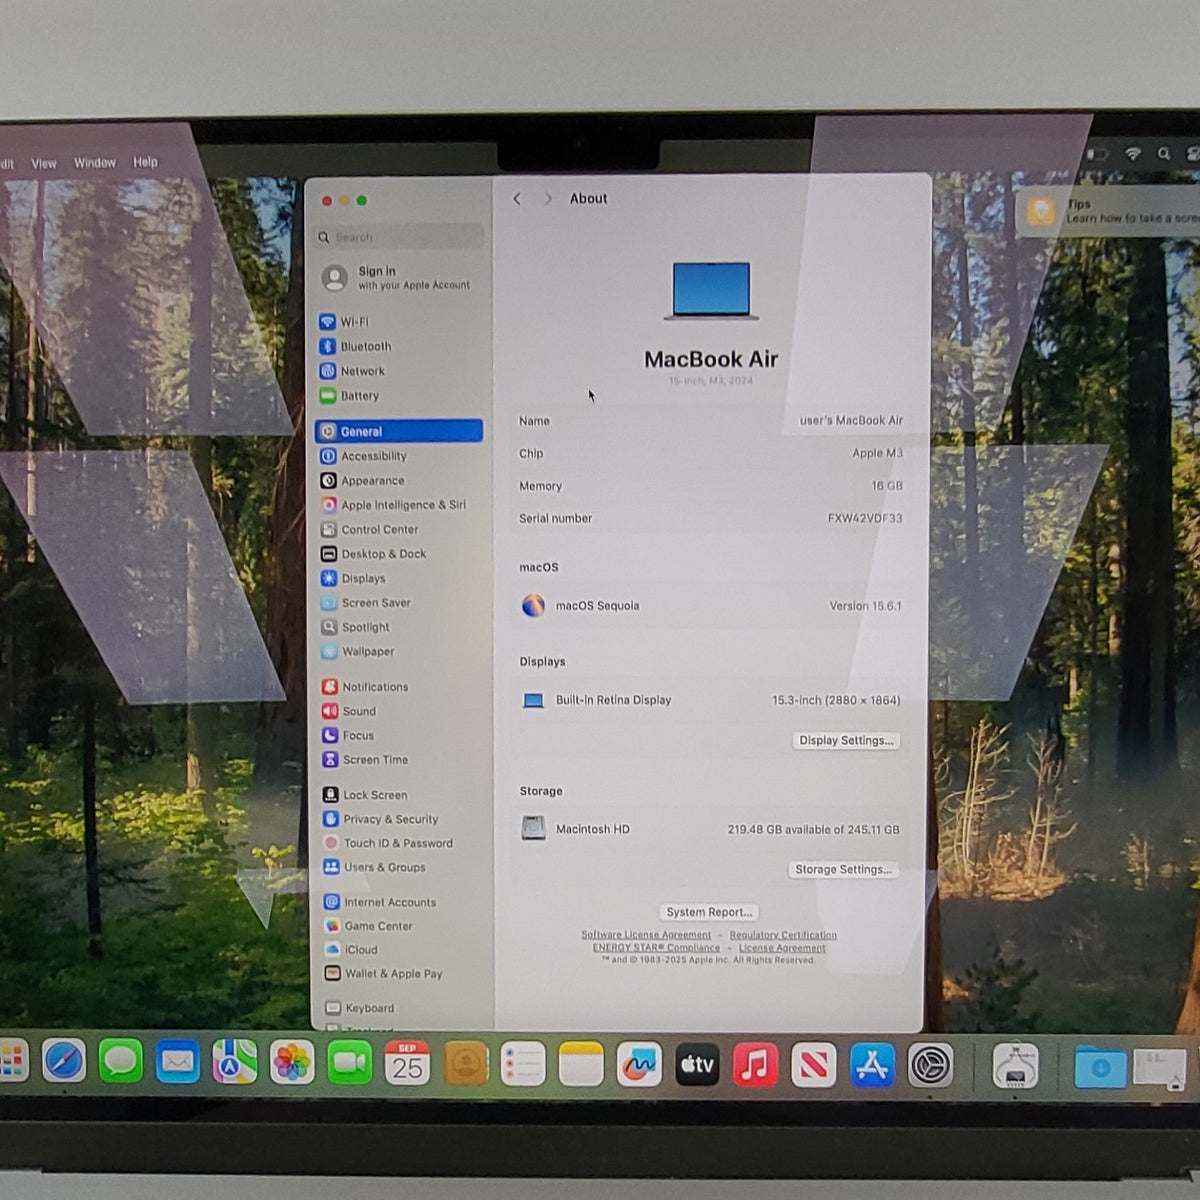
Task: Open Sound settings
Action: coord(349,711)
